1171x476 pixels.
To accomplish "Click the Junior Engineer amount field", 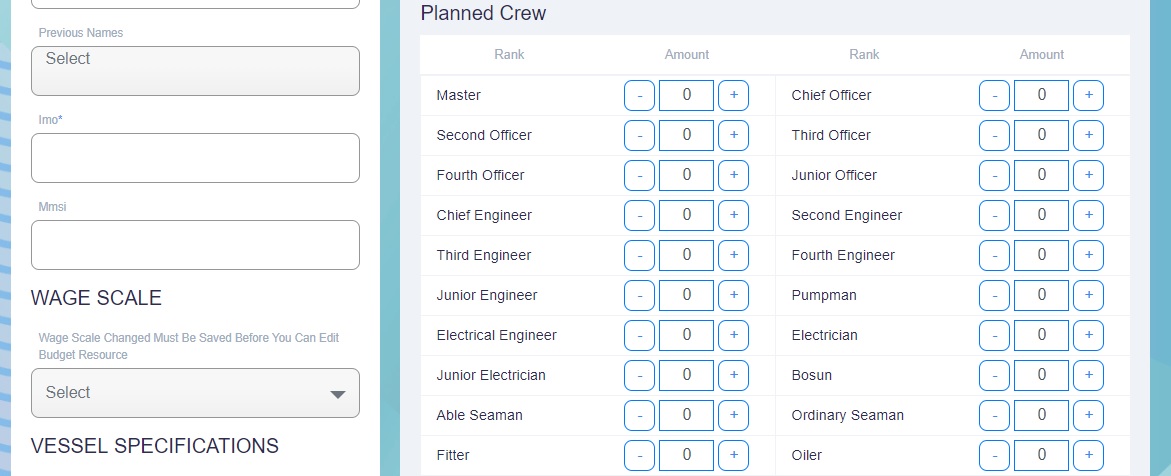I will pos(686,295).
